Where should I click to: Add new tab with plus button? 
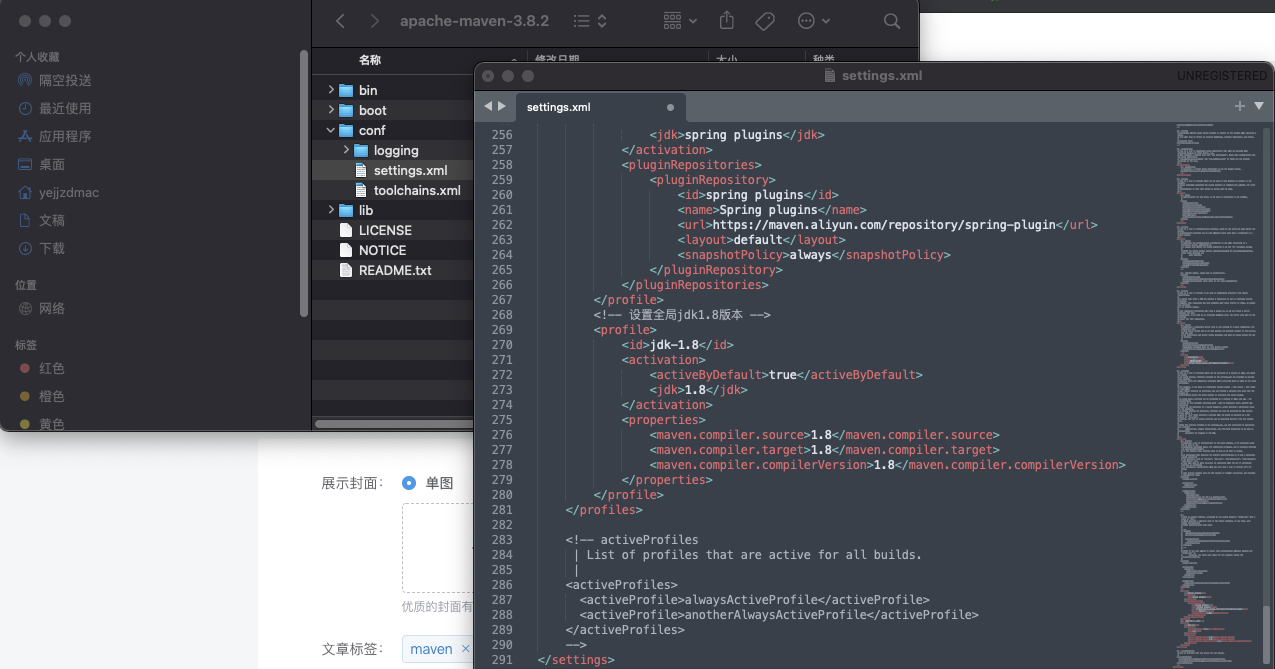[x=1240, y=106]
